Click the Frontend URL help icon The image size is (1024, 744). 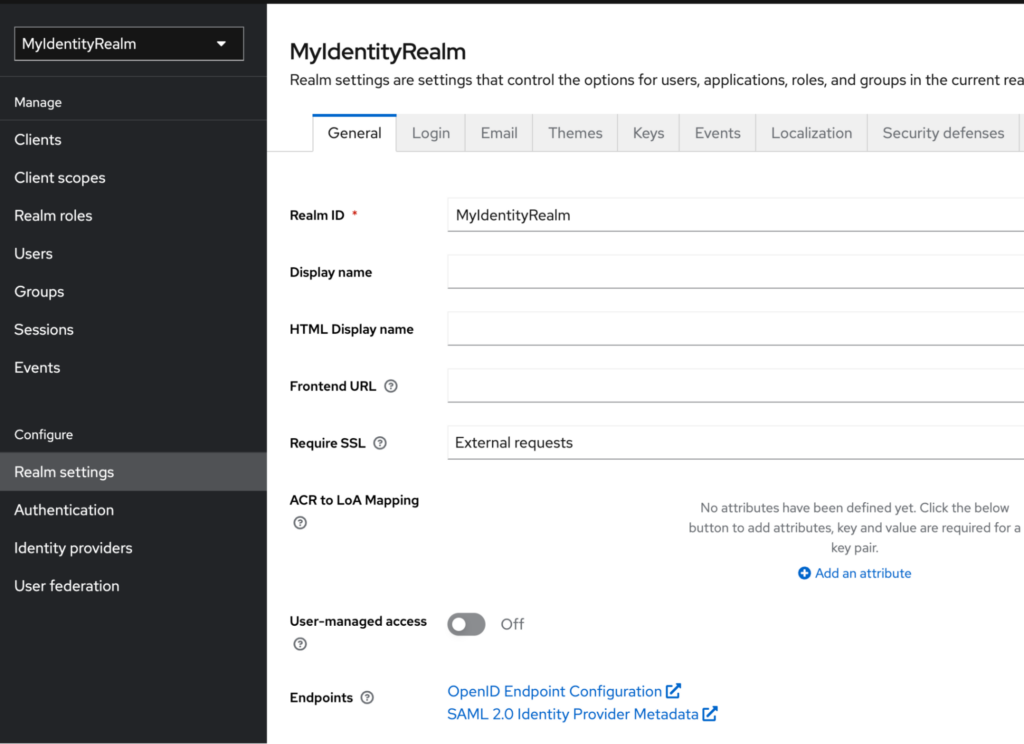coord(391,386)
